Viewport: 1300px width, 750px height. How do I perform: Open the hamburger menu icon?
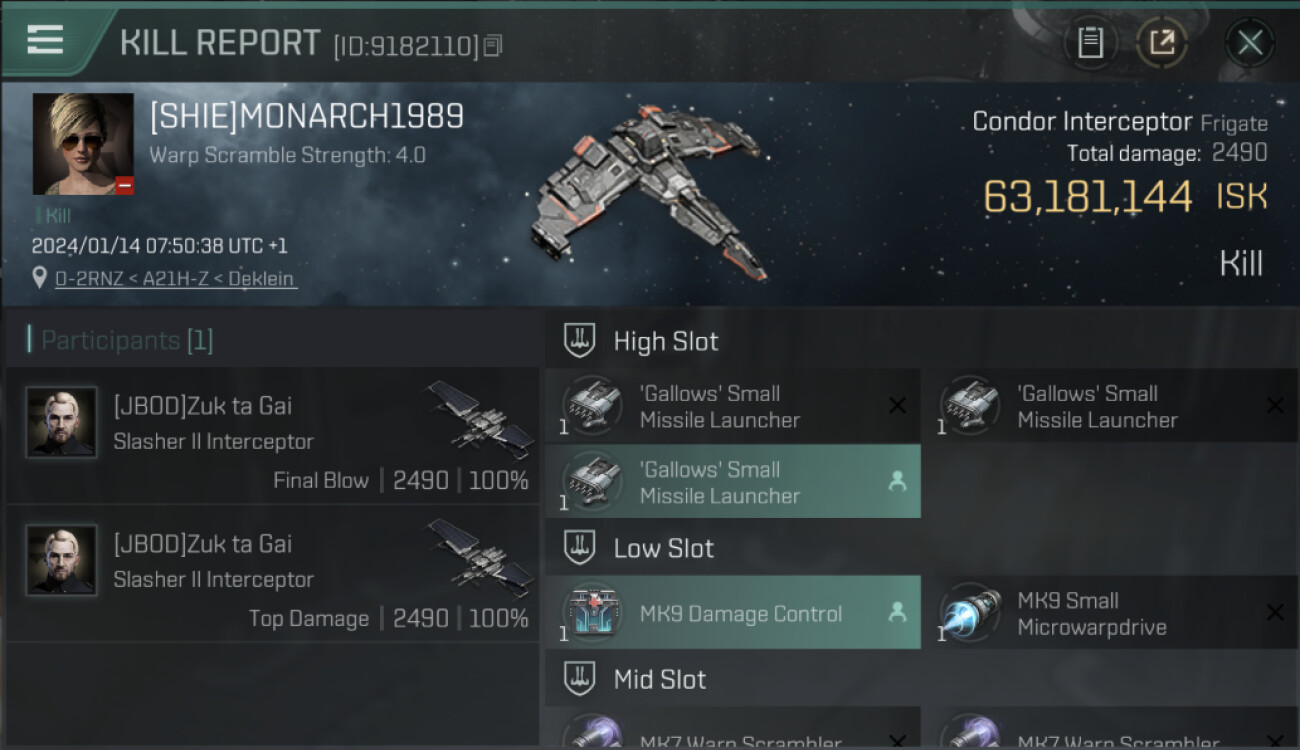45,40
